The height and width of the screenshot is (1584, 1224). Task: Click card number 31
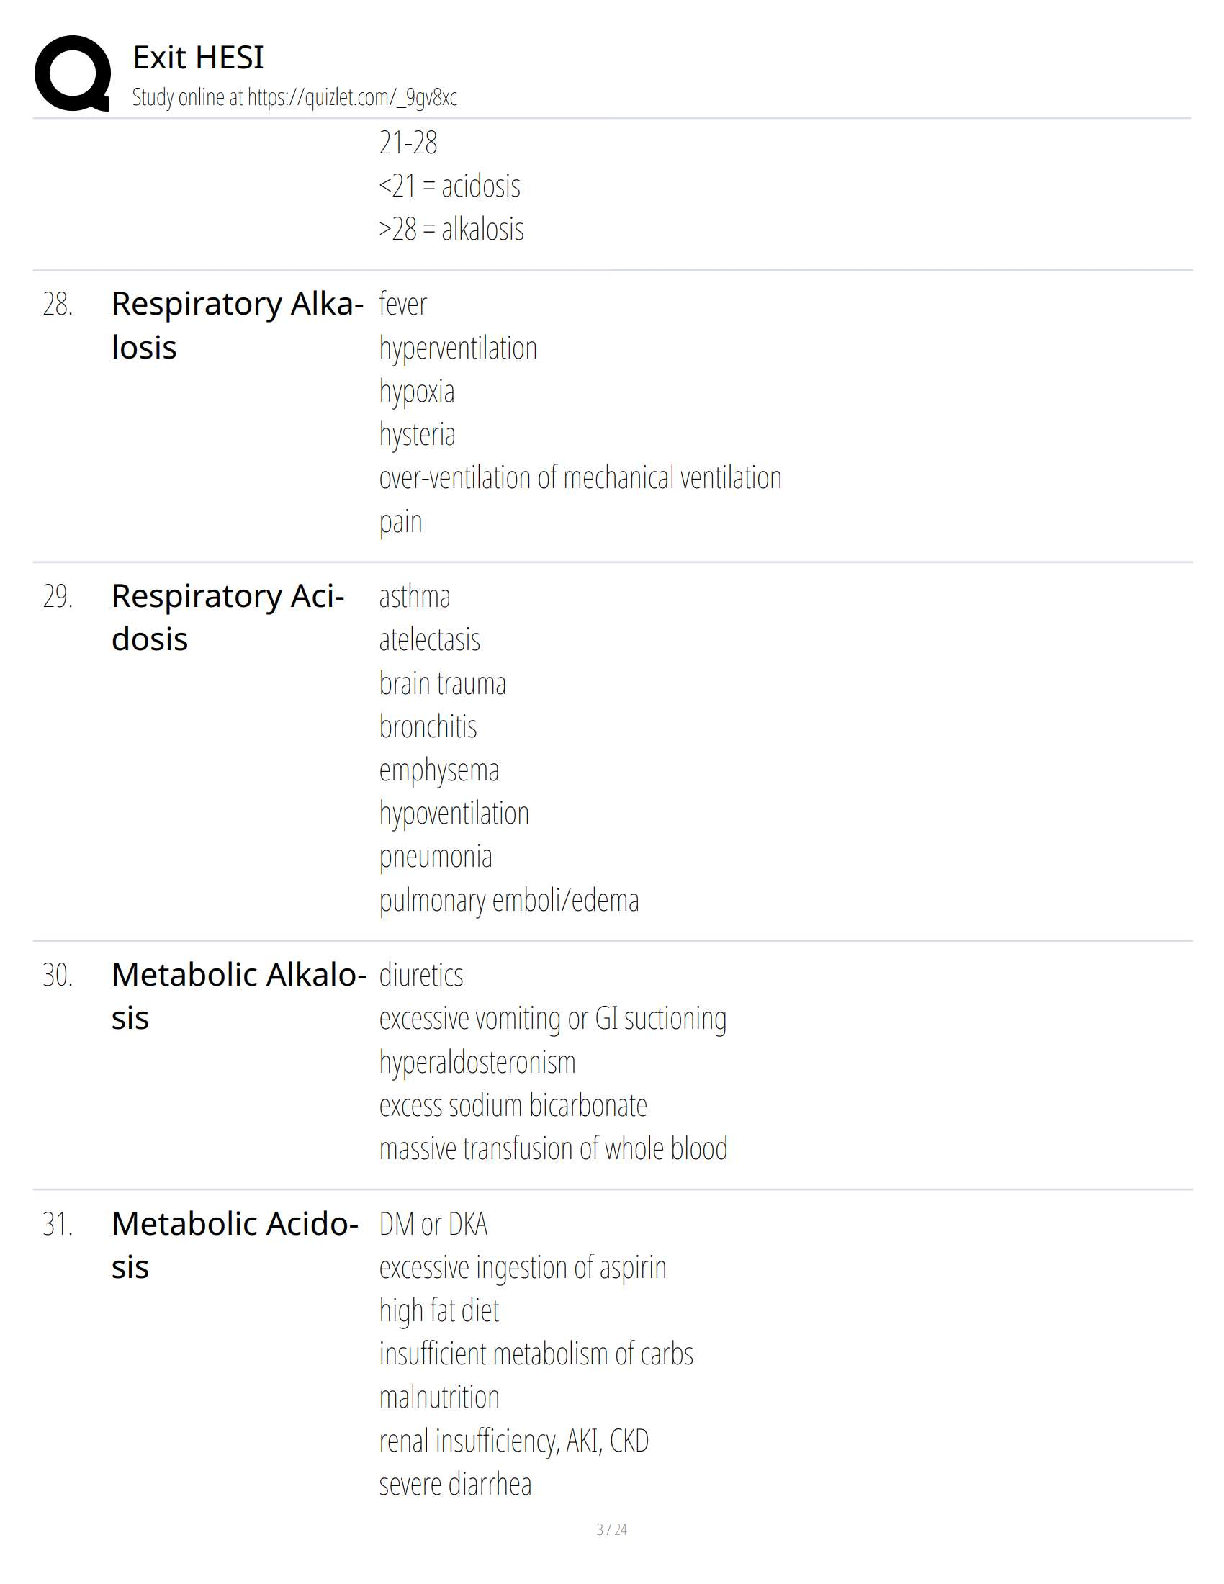pos(58,1224)
